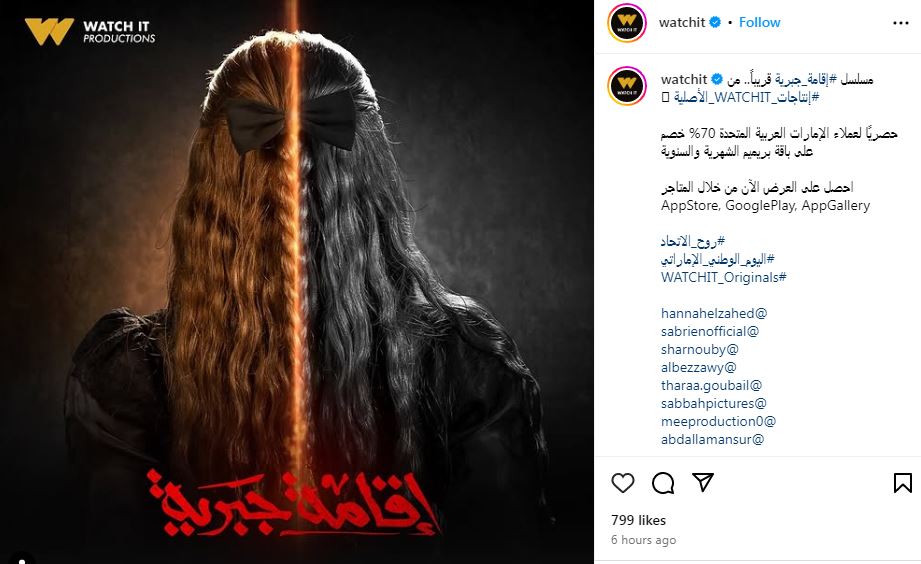The image size is (921, 564).
Task: Click the watchit profile avatar in header
Action: pos(627,23)
